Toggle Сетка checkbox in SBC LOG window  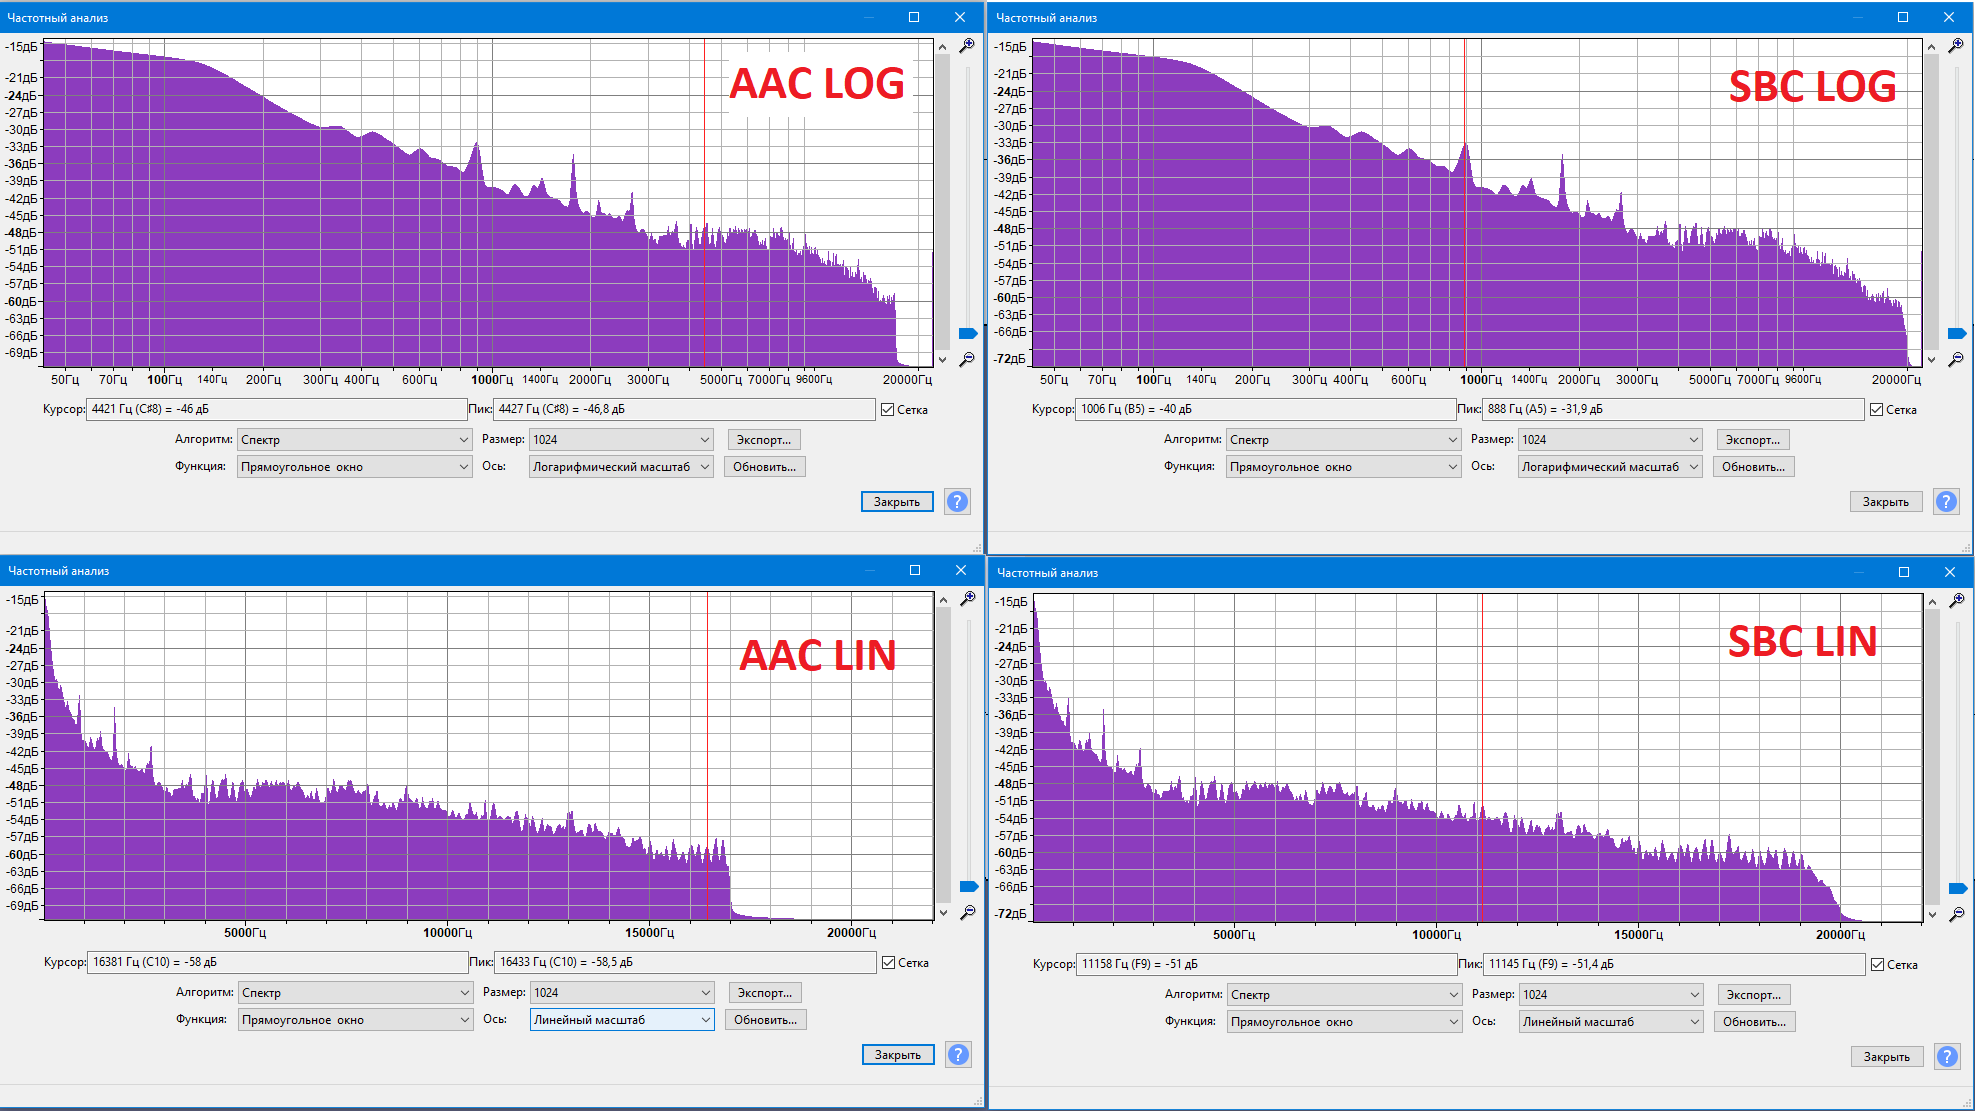[1877, 410]
